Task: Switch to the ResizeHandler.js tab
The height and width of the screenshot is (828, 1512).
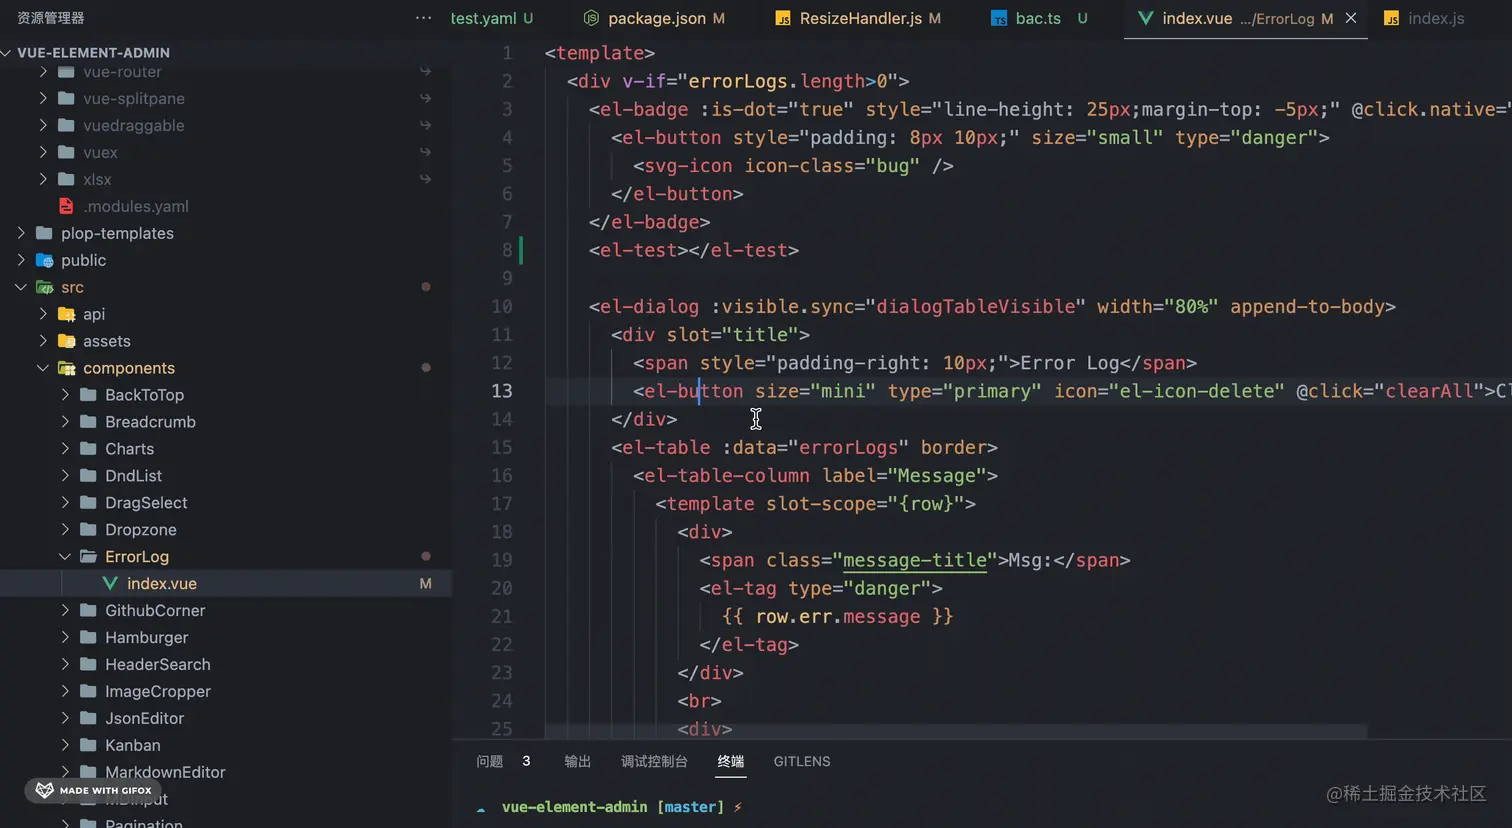Action: (x=861, y=18)
